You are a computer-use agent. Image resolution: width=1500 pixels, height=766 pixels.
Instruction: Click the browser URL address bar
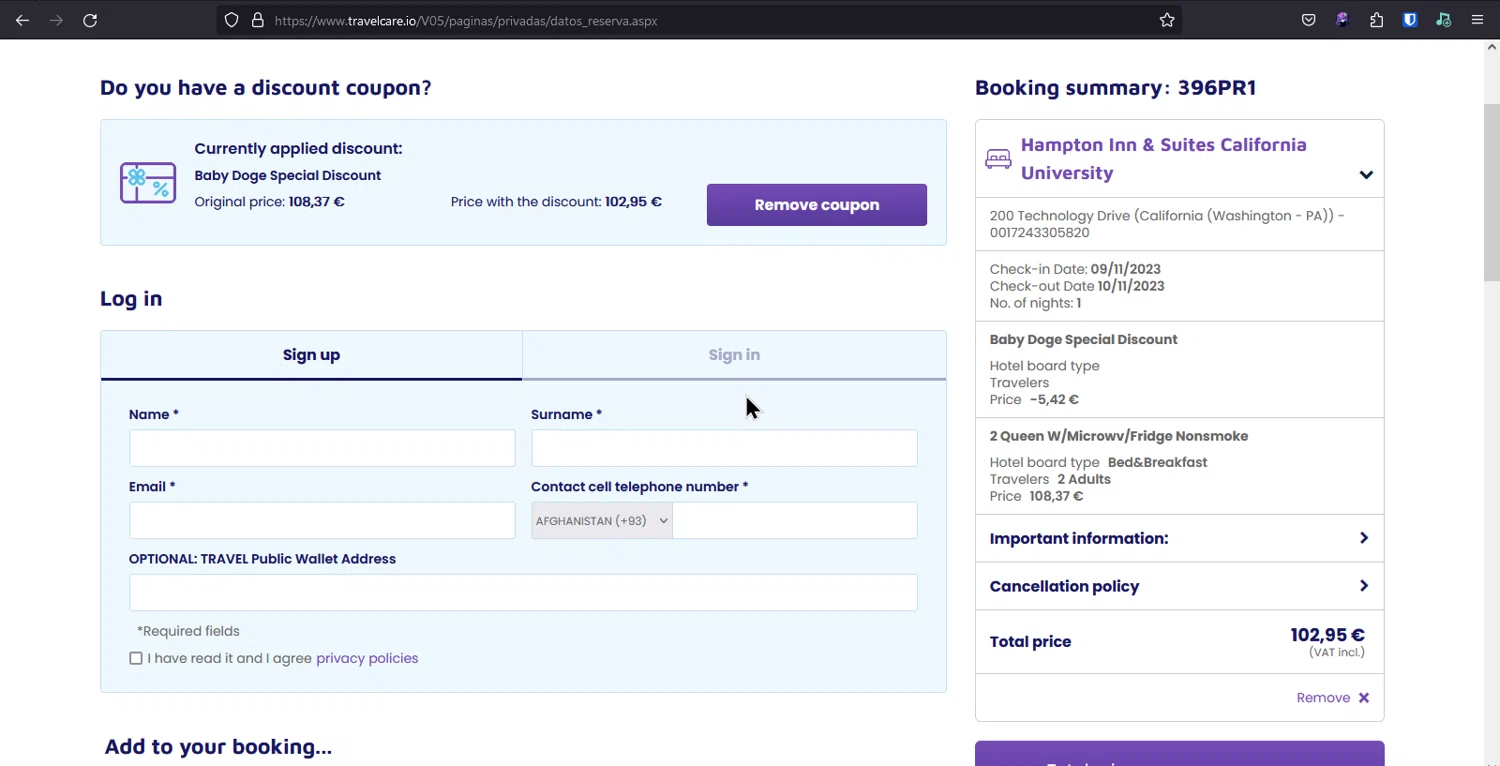[x=699, y=20]
